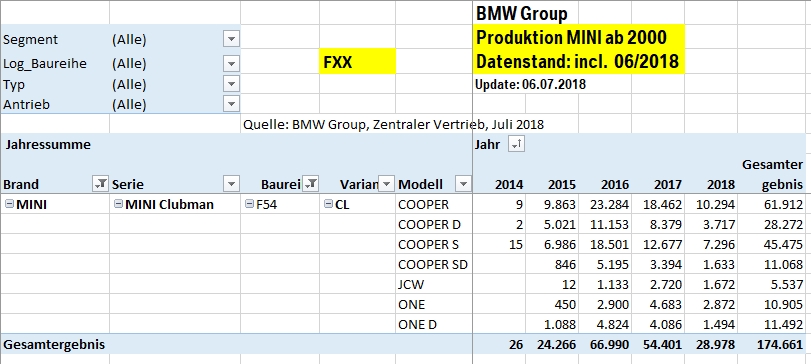Select the Gesamtergebnis column header
This screenshot has width=811, height=364.
(772, 174)
